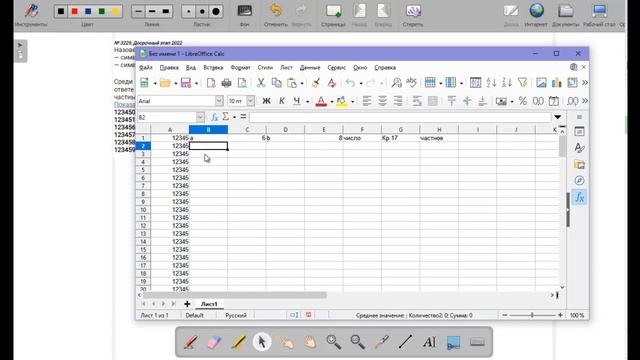Toggle italic К formatting
Image resolution: width=640 pixels, height=360 pixels.
(282, 101)
